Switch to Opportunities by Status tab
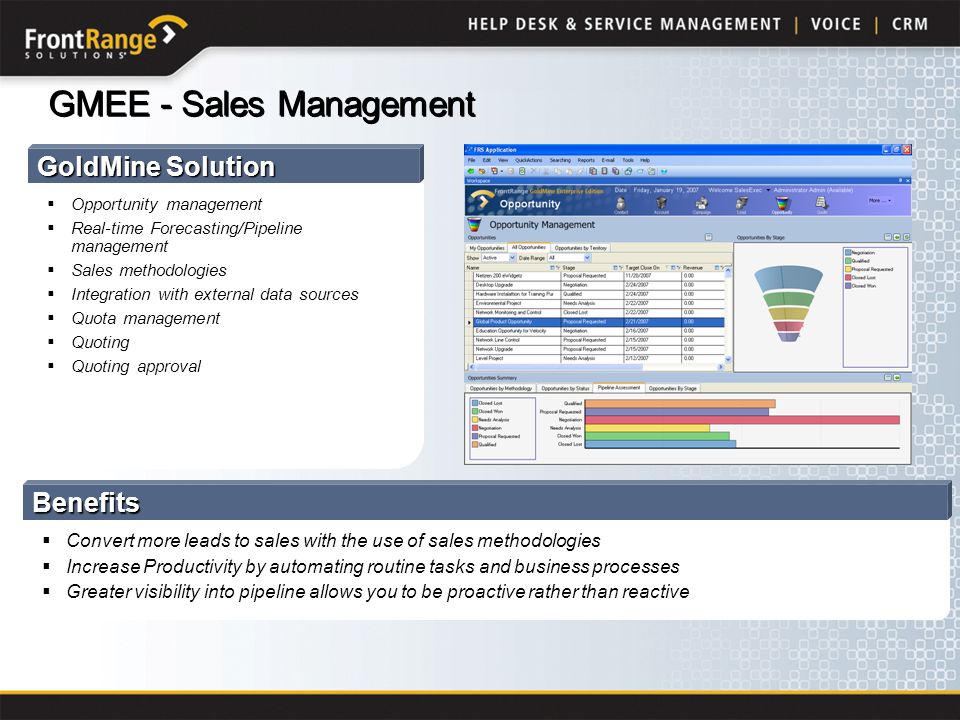Viewport: 960px width, 720px height. click(x=565, y=388)
